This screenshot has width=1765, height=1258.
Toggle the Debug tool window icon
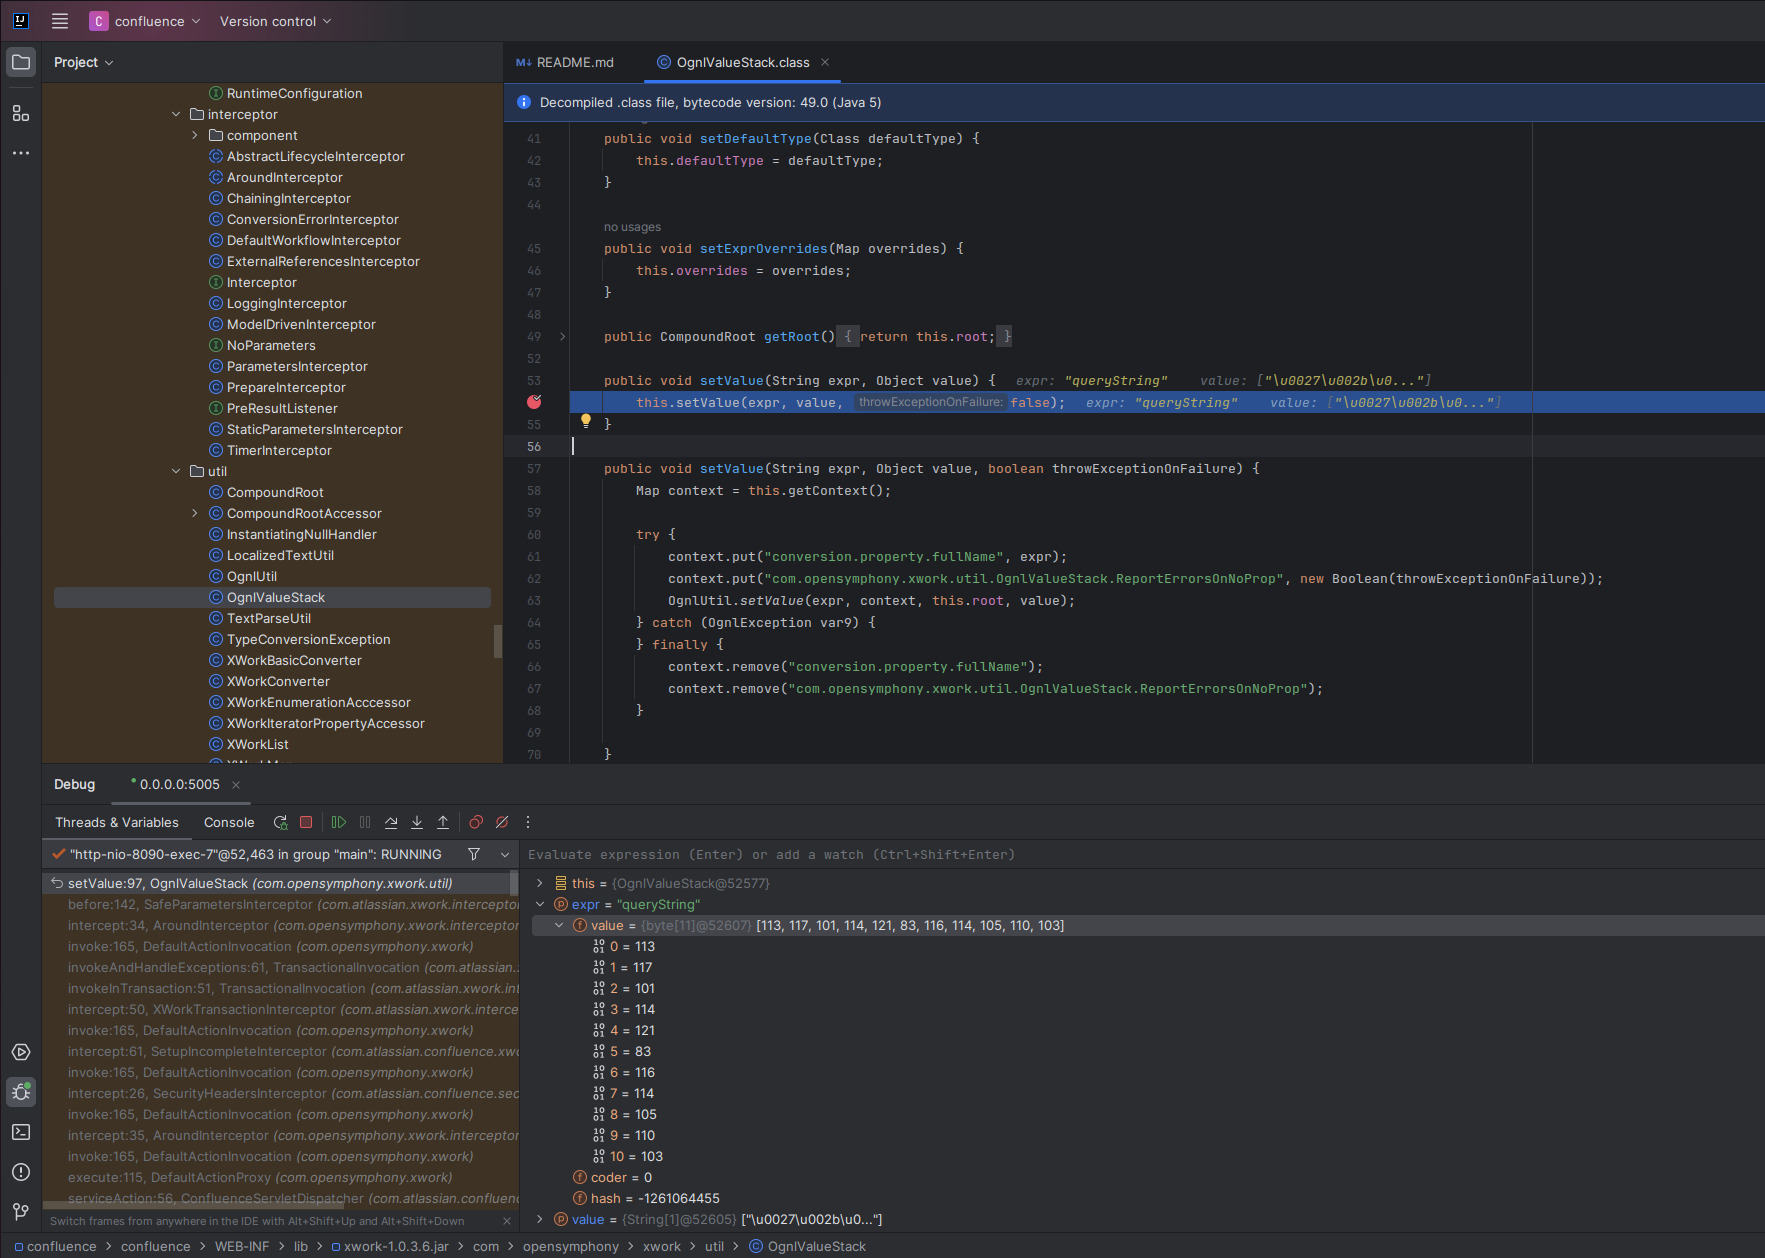click(21, 1092)
